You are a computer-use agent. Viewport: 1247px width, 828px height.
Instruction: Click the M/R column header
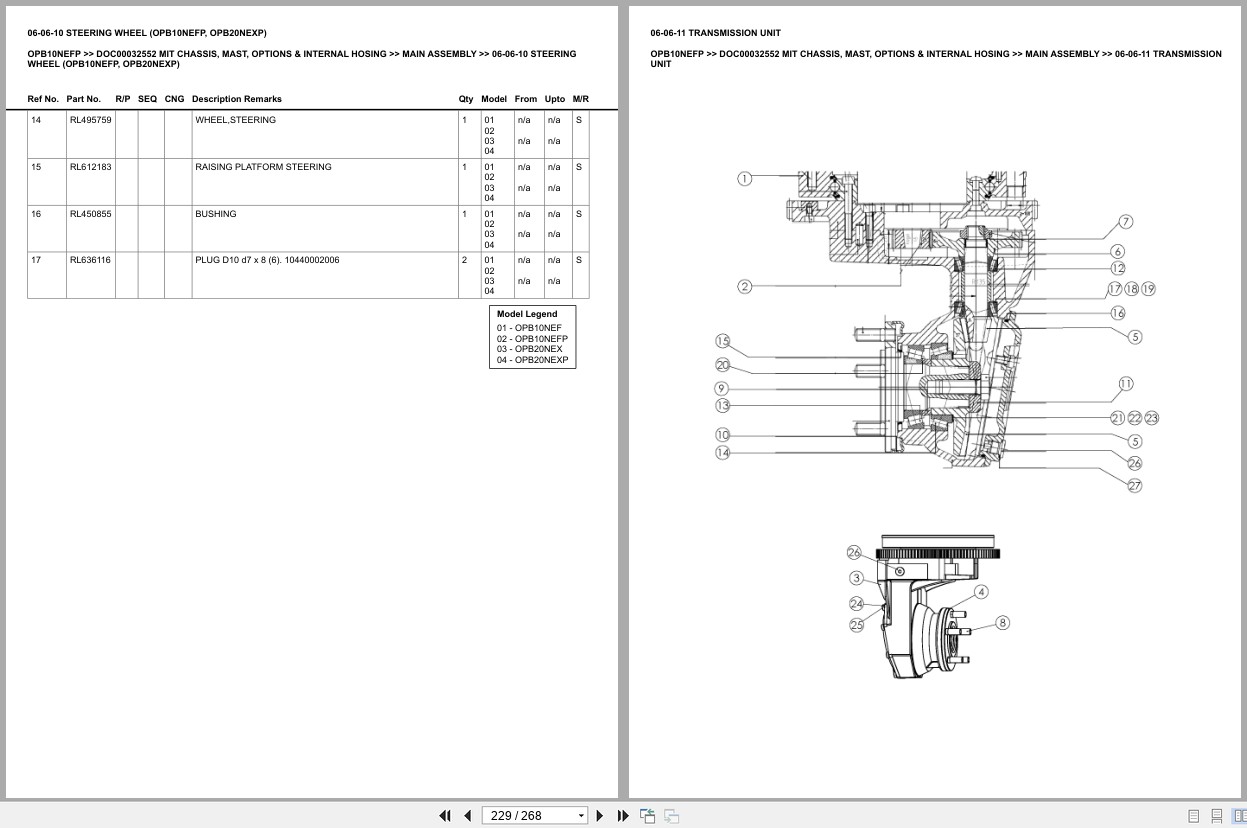(x=581, y=99)
